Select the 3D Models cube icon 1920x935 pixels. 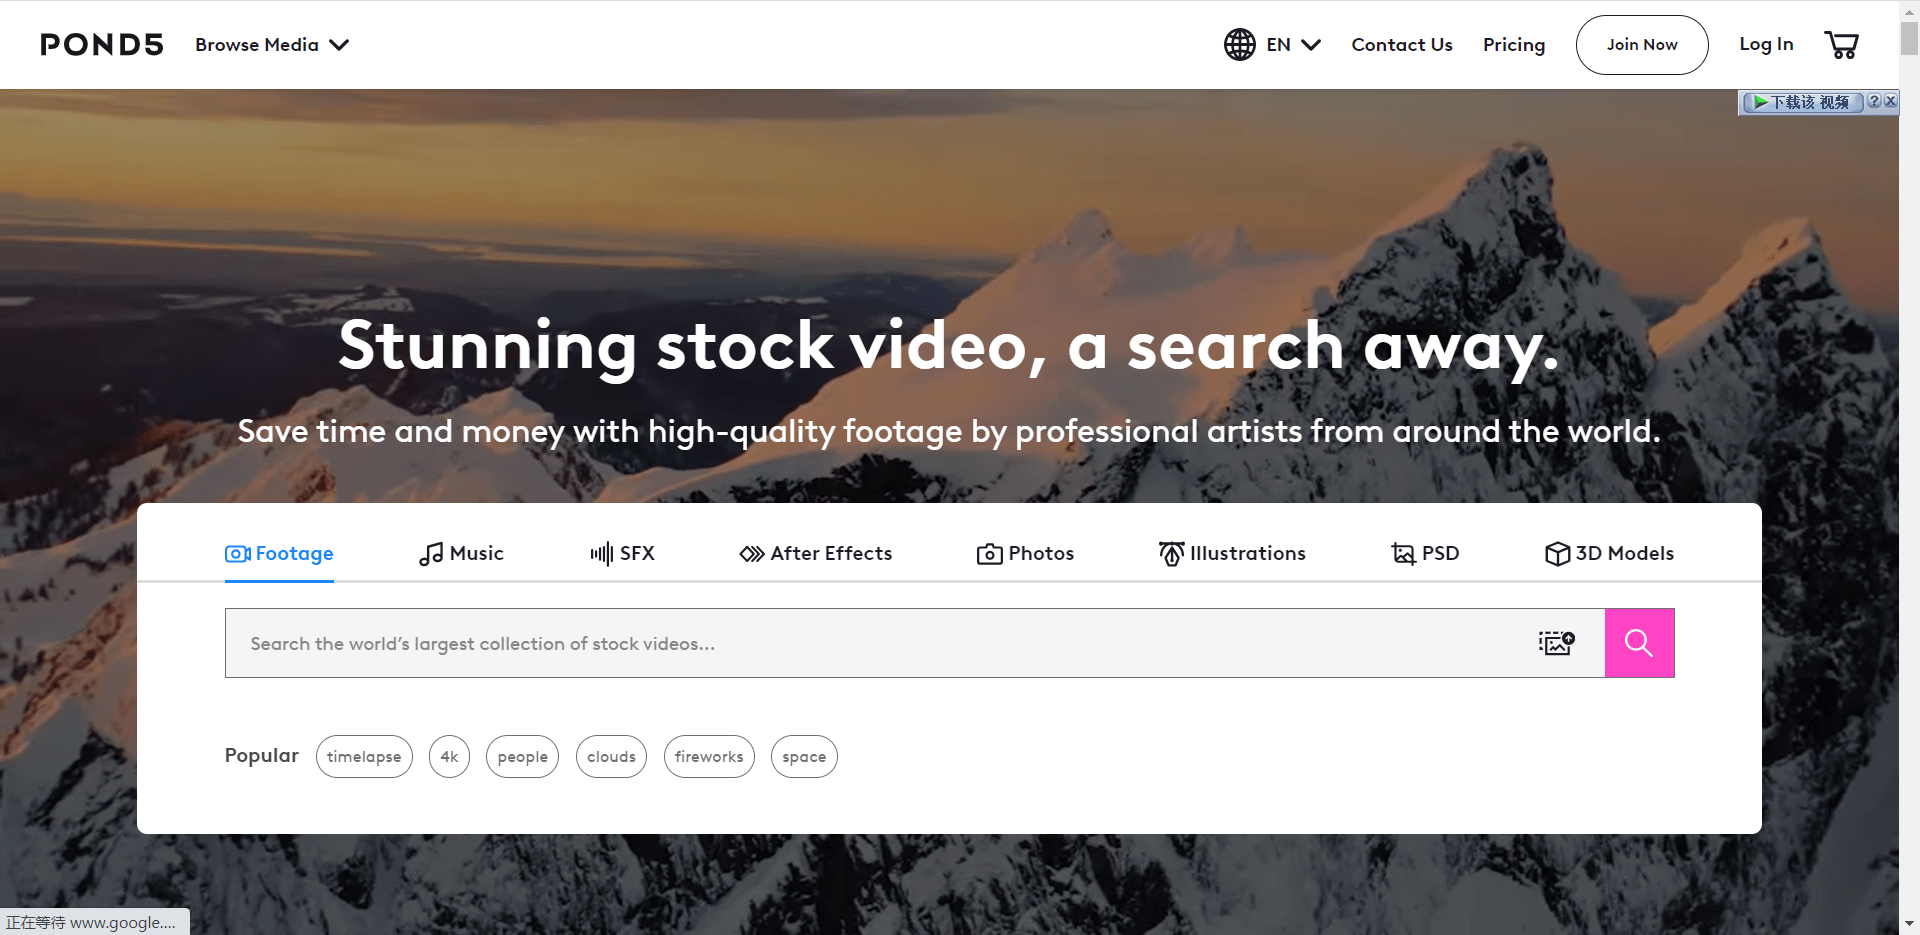pos(1557,554)
